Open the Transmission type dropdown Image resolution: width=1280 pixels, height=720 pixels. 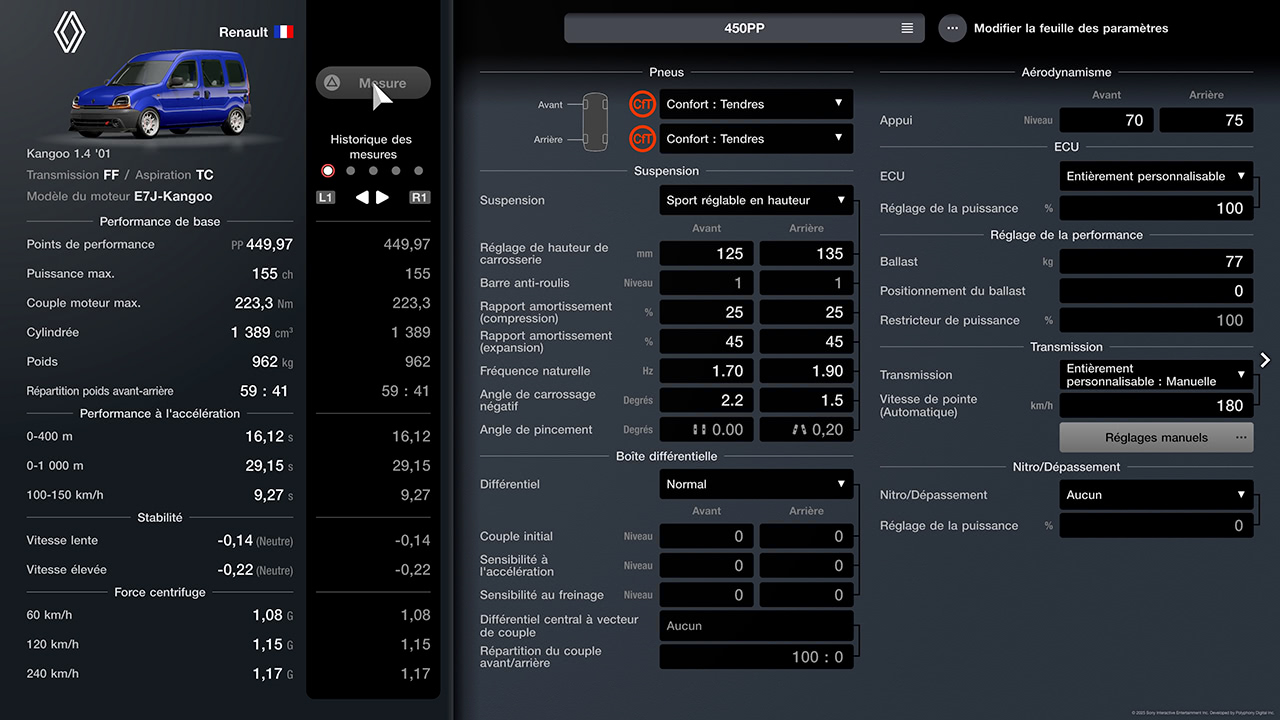click(1156, 375)
